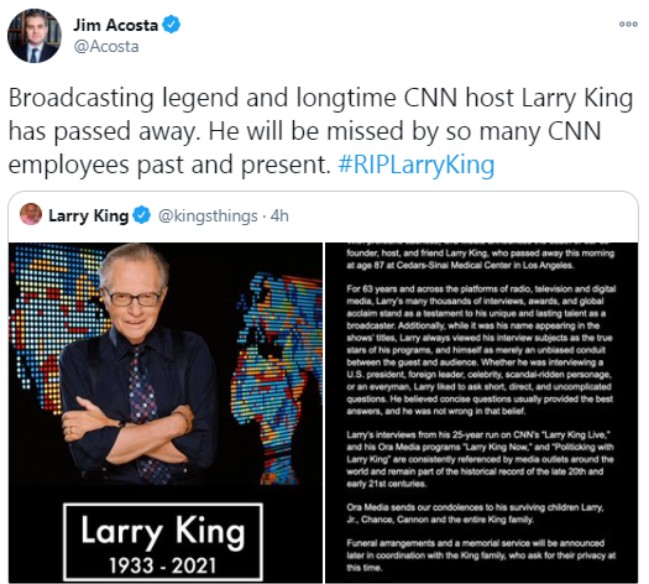Select the main tweet text about Larry King

tap(320, 131)
